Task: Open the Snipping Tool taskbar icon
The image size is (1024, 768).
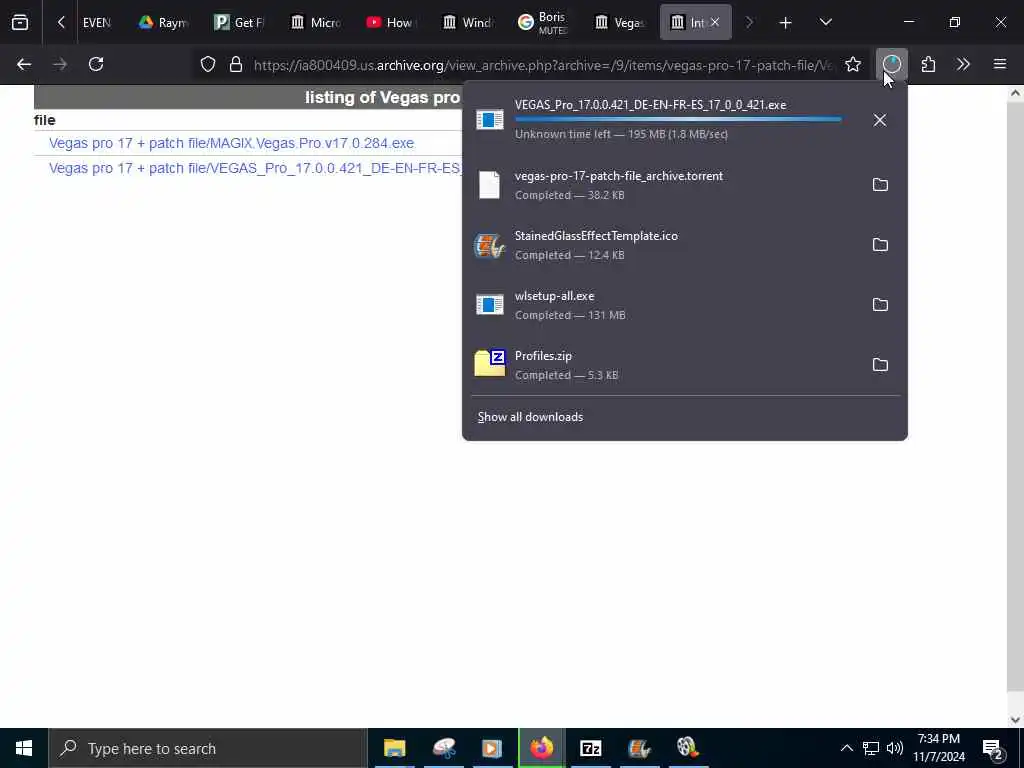Action: 444,748
